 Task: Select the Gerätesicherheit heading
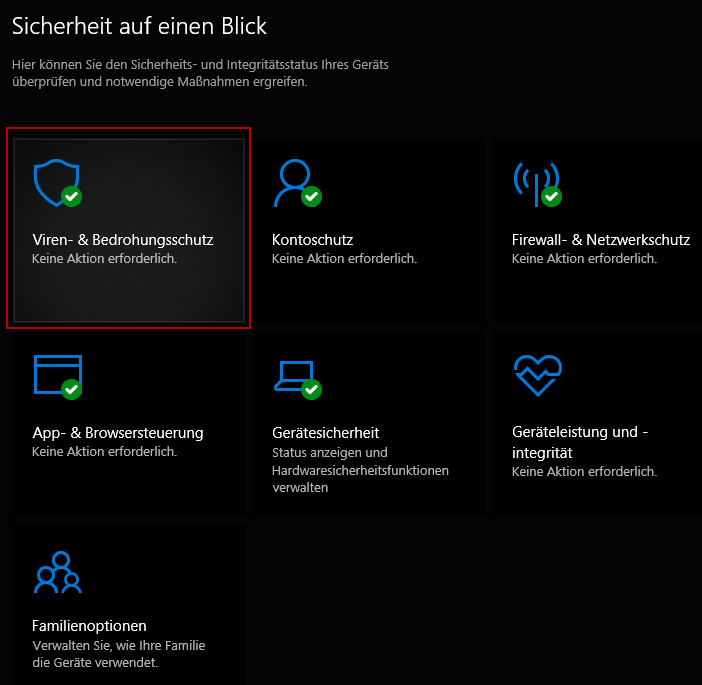tap(325, 432)
